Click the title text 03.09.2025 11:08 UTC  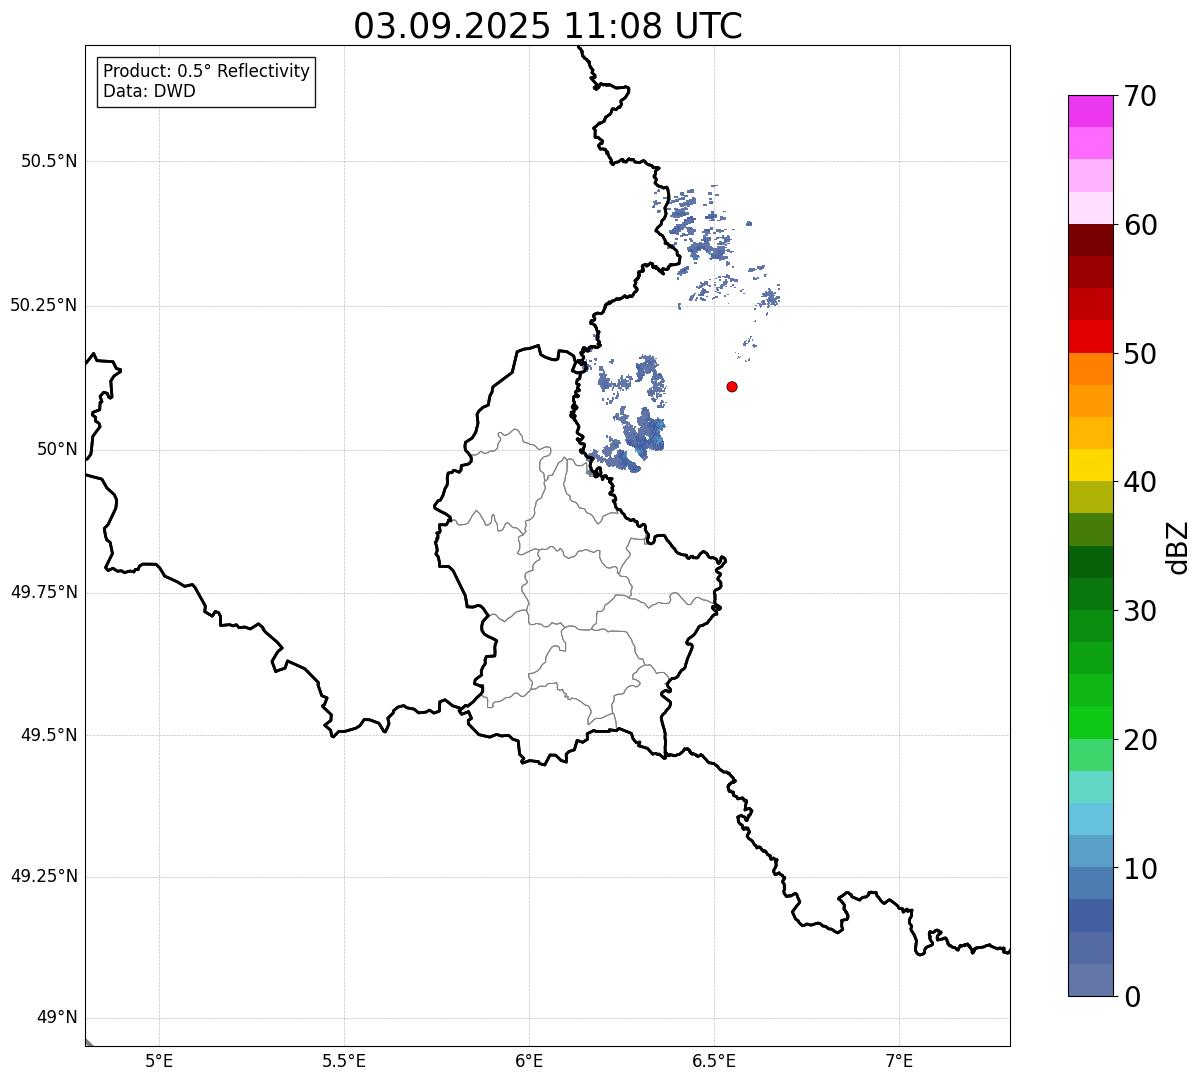548,26
